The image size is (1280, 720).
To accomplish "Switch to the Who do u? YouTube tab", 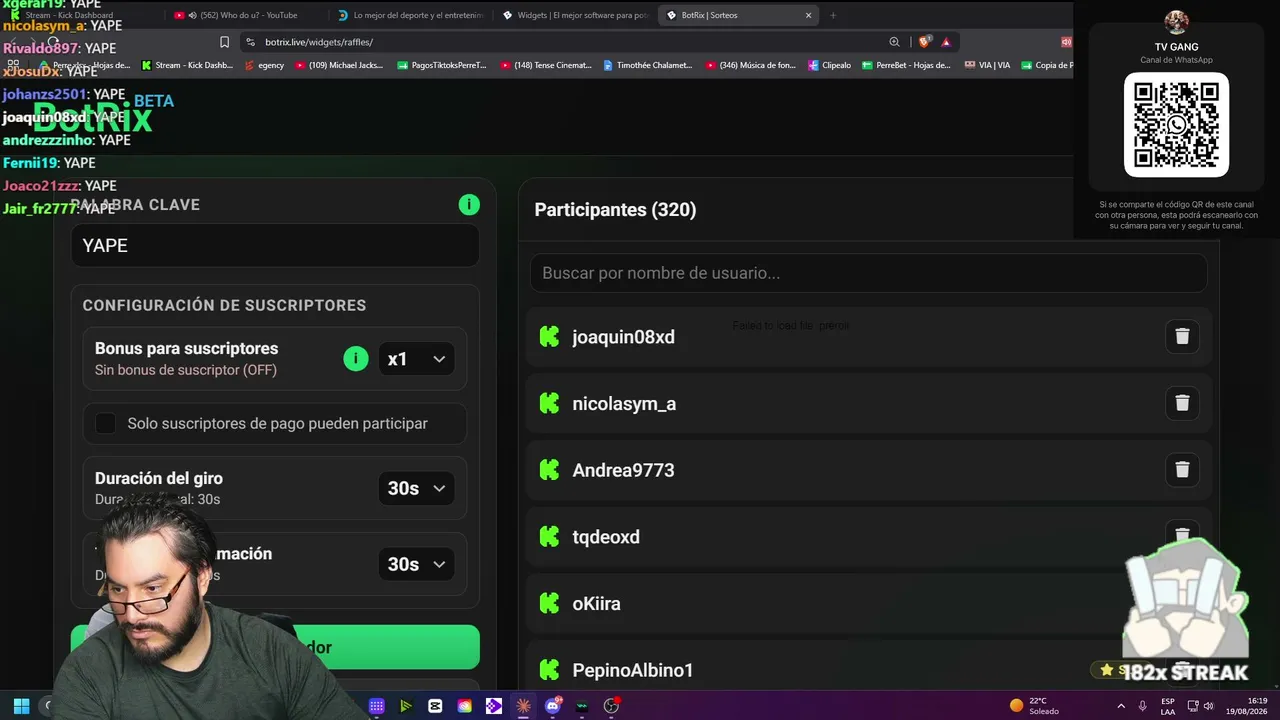I will [x=245, y=15].
